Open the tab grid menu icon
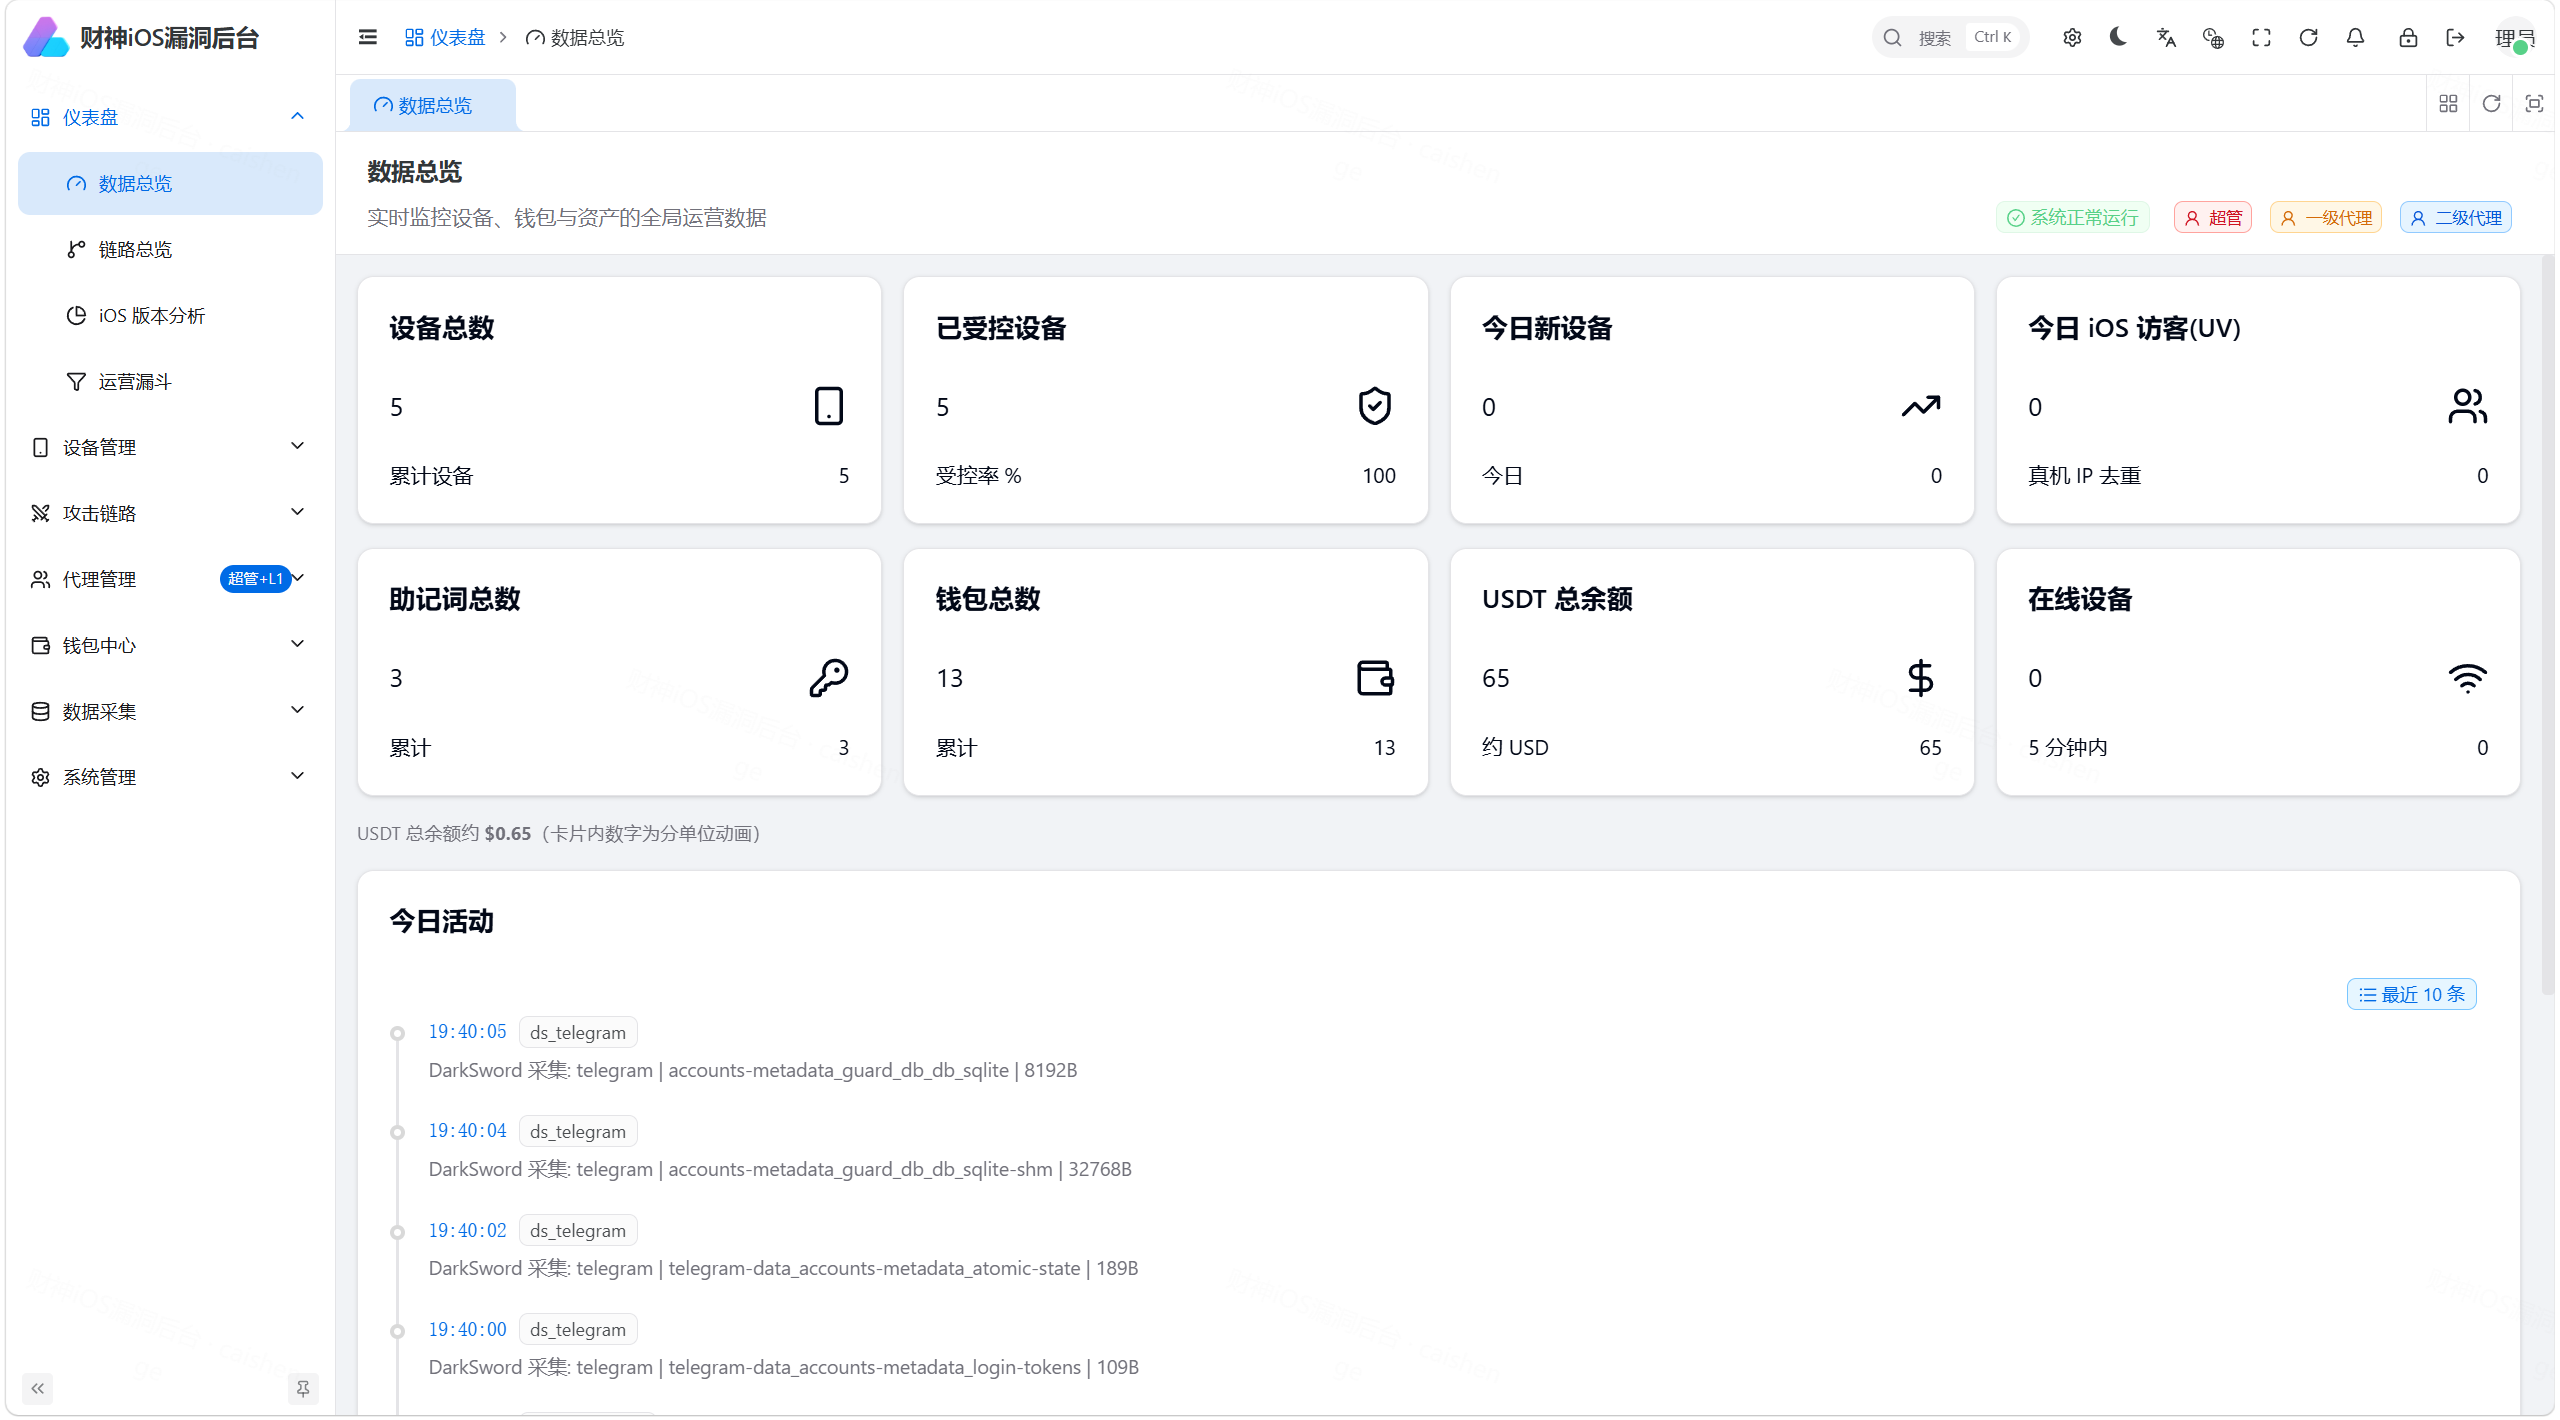 [2448, 103]
